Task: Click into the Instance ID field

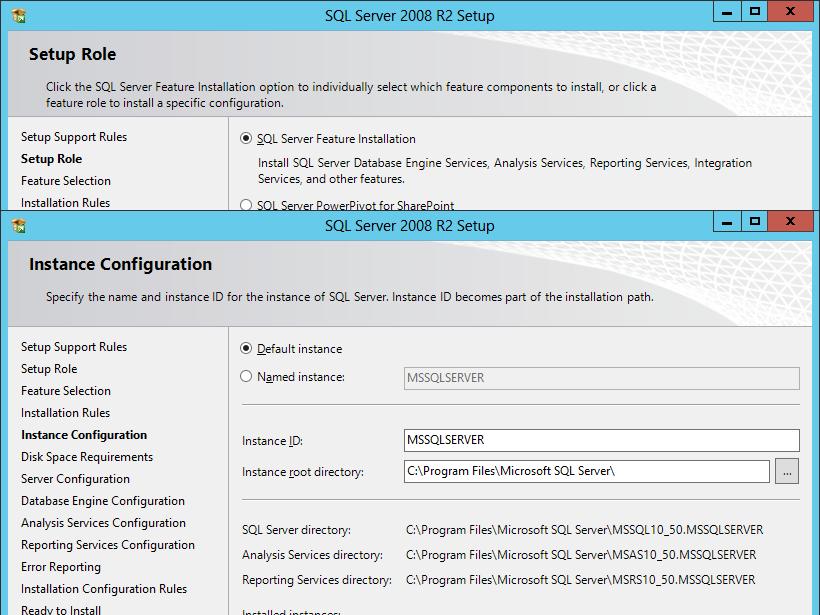Action: click(x=601, y=440)
